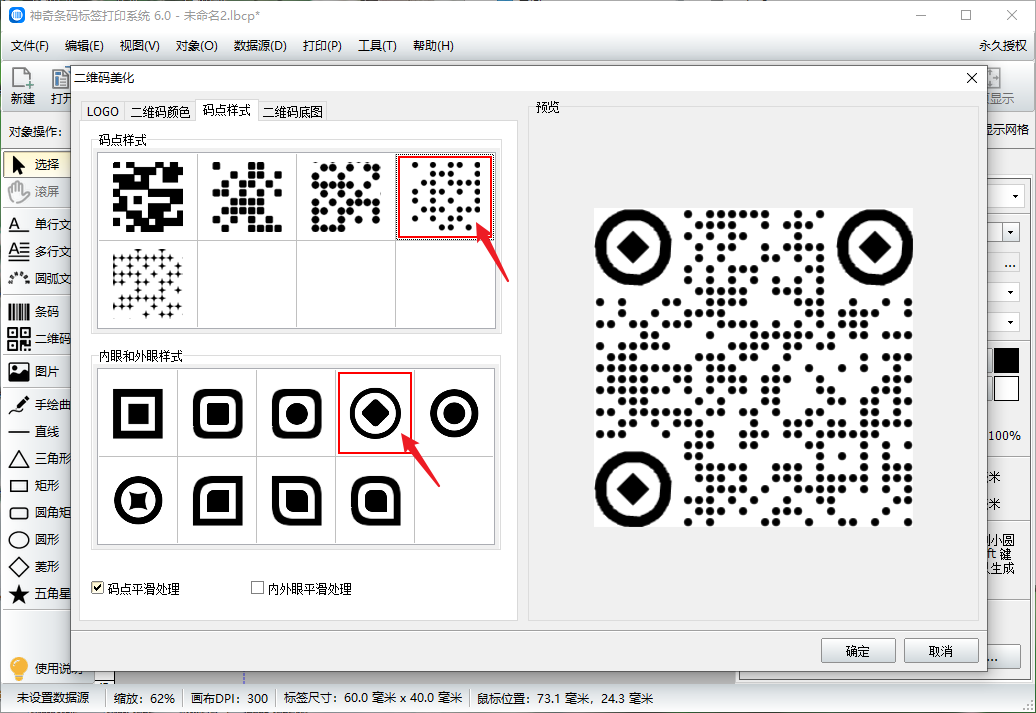Choose circle with diamond center eye
The height and width of the screenshot is (713, 1036).
pos(375,414)
